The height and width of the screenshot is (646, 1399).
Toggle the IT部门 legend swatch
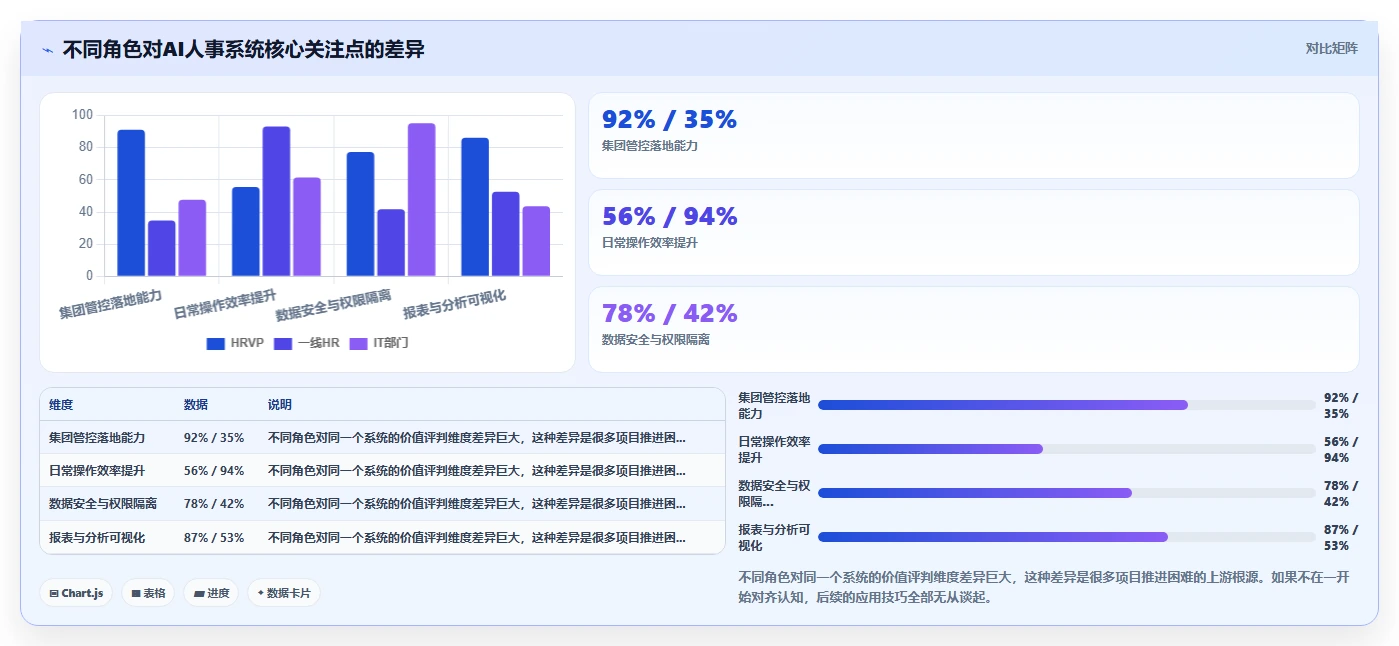coord(358,343)
